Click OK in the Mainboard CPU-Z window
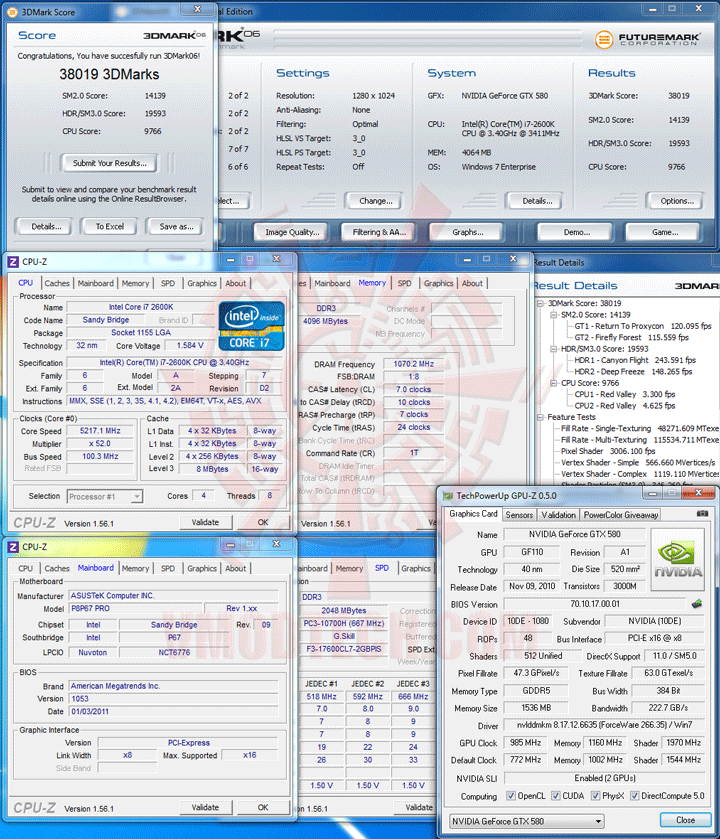The width and height of the screenshot is (720, 839). (x=263, y=807)
